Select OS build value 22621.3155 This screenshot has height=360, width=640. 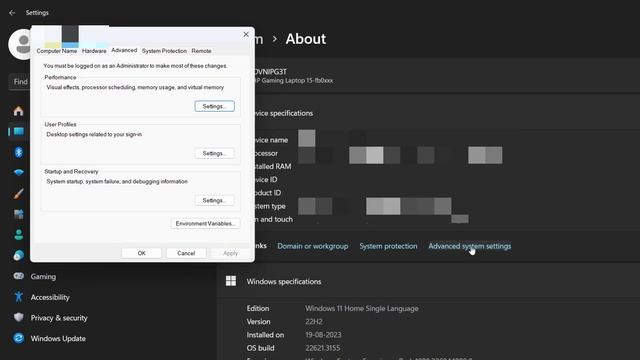322,348
